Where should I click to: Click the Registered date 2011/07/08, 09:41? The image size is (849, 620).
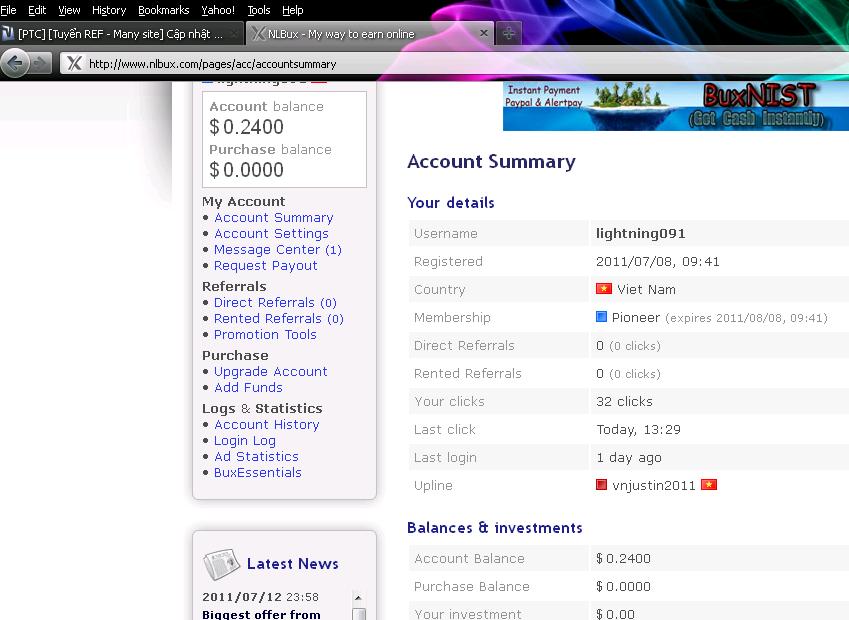[657, 262]
